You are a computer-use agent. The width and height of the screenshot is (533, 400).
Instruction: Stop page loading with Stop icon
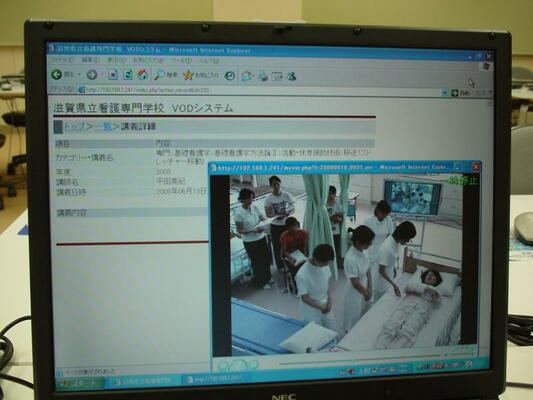[x=113, y=75]
